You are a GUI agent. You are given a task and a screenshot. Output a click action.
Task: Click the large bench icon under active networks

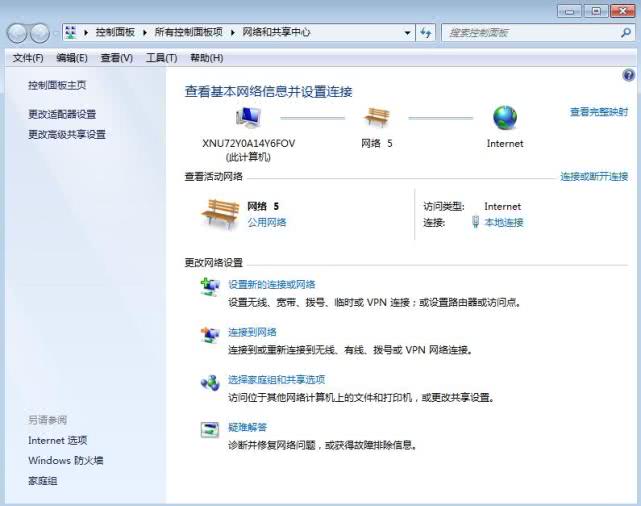coord(221,213)
